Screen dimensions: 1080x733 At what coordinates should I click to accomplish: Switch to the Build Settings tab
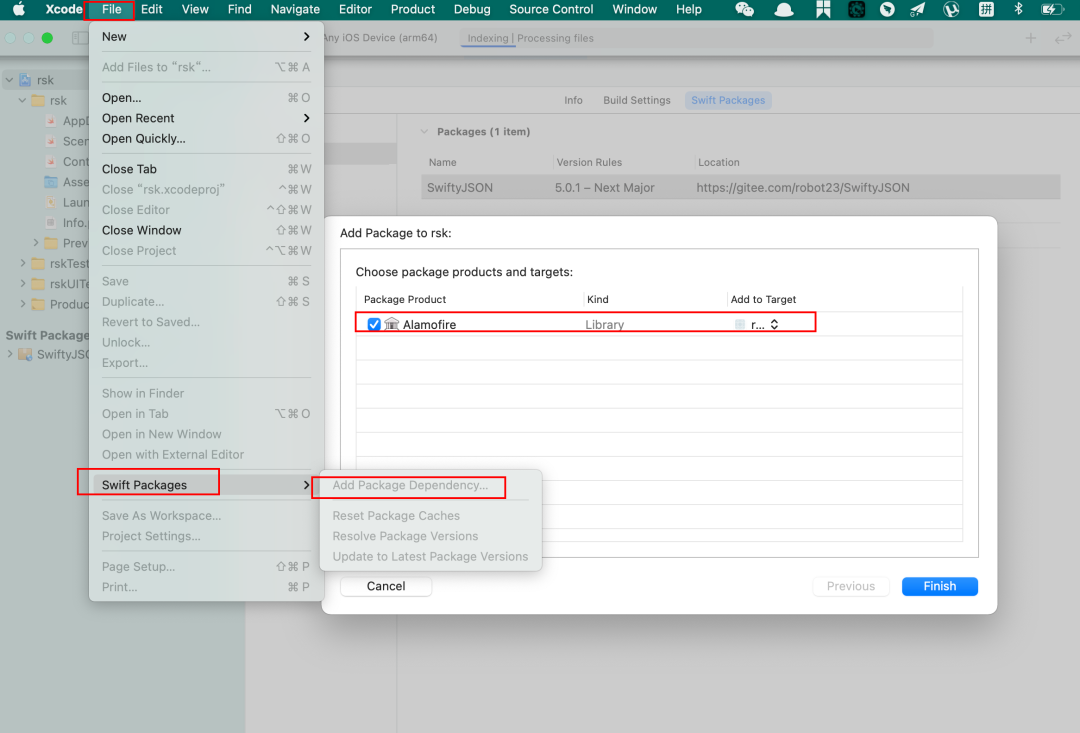(636, 100)
